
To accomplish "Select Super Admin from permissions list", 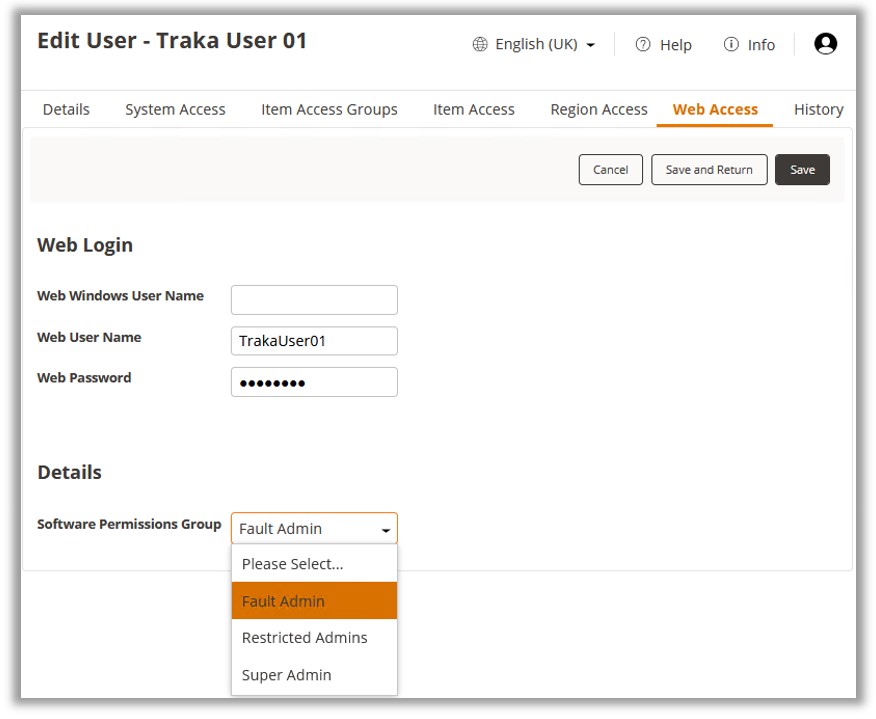I will [286, 675].
